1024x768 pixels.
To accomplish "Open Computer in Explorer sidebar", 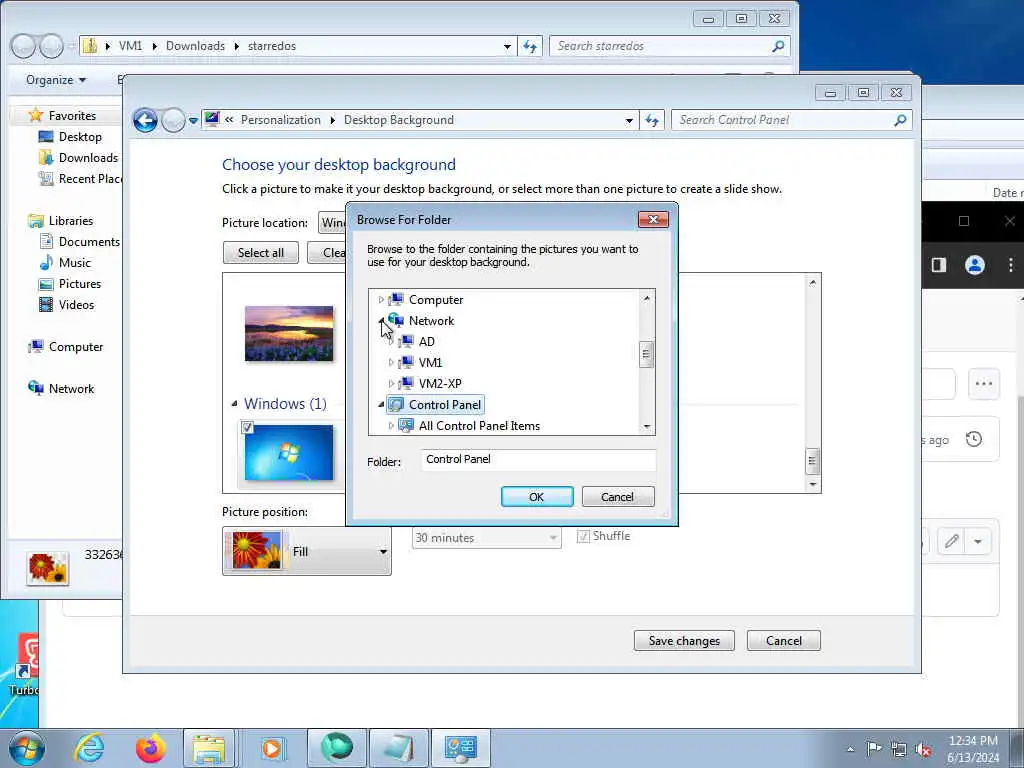I will tap(76, 347).
